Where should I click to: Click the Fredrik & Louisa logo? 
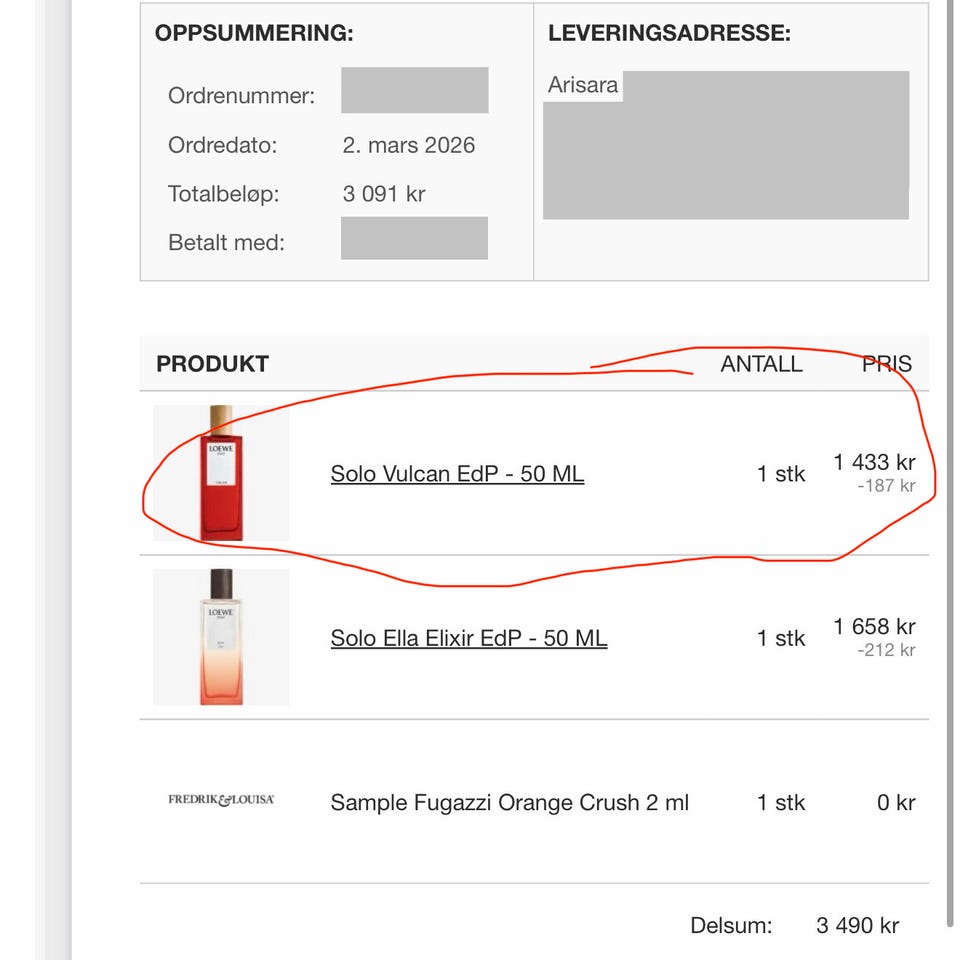221,800
